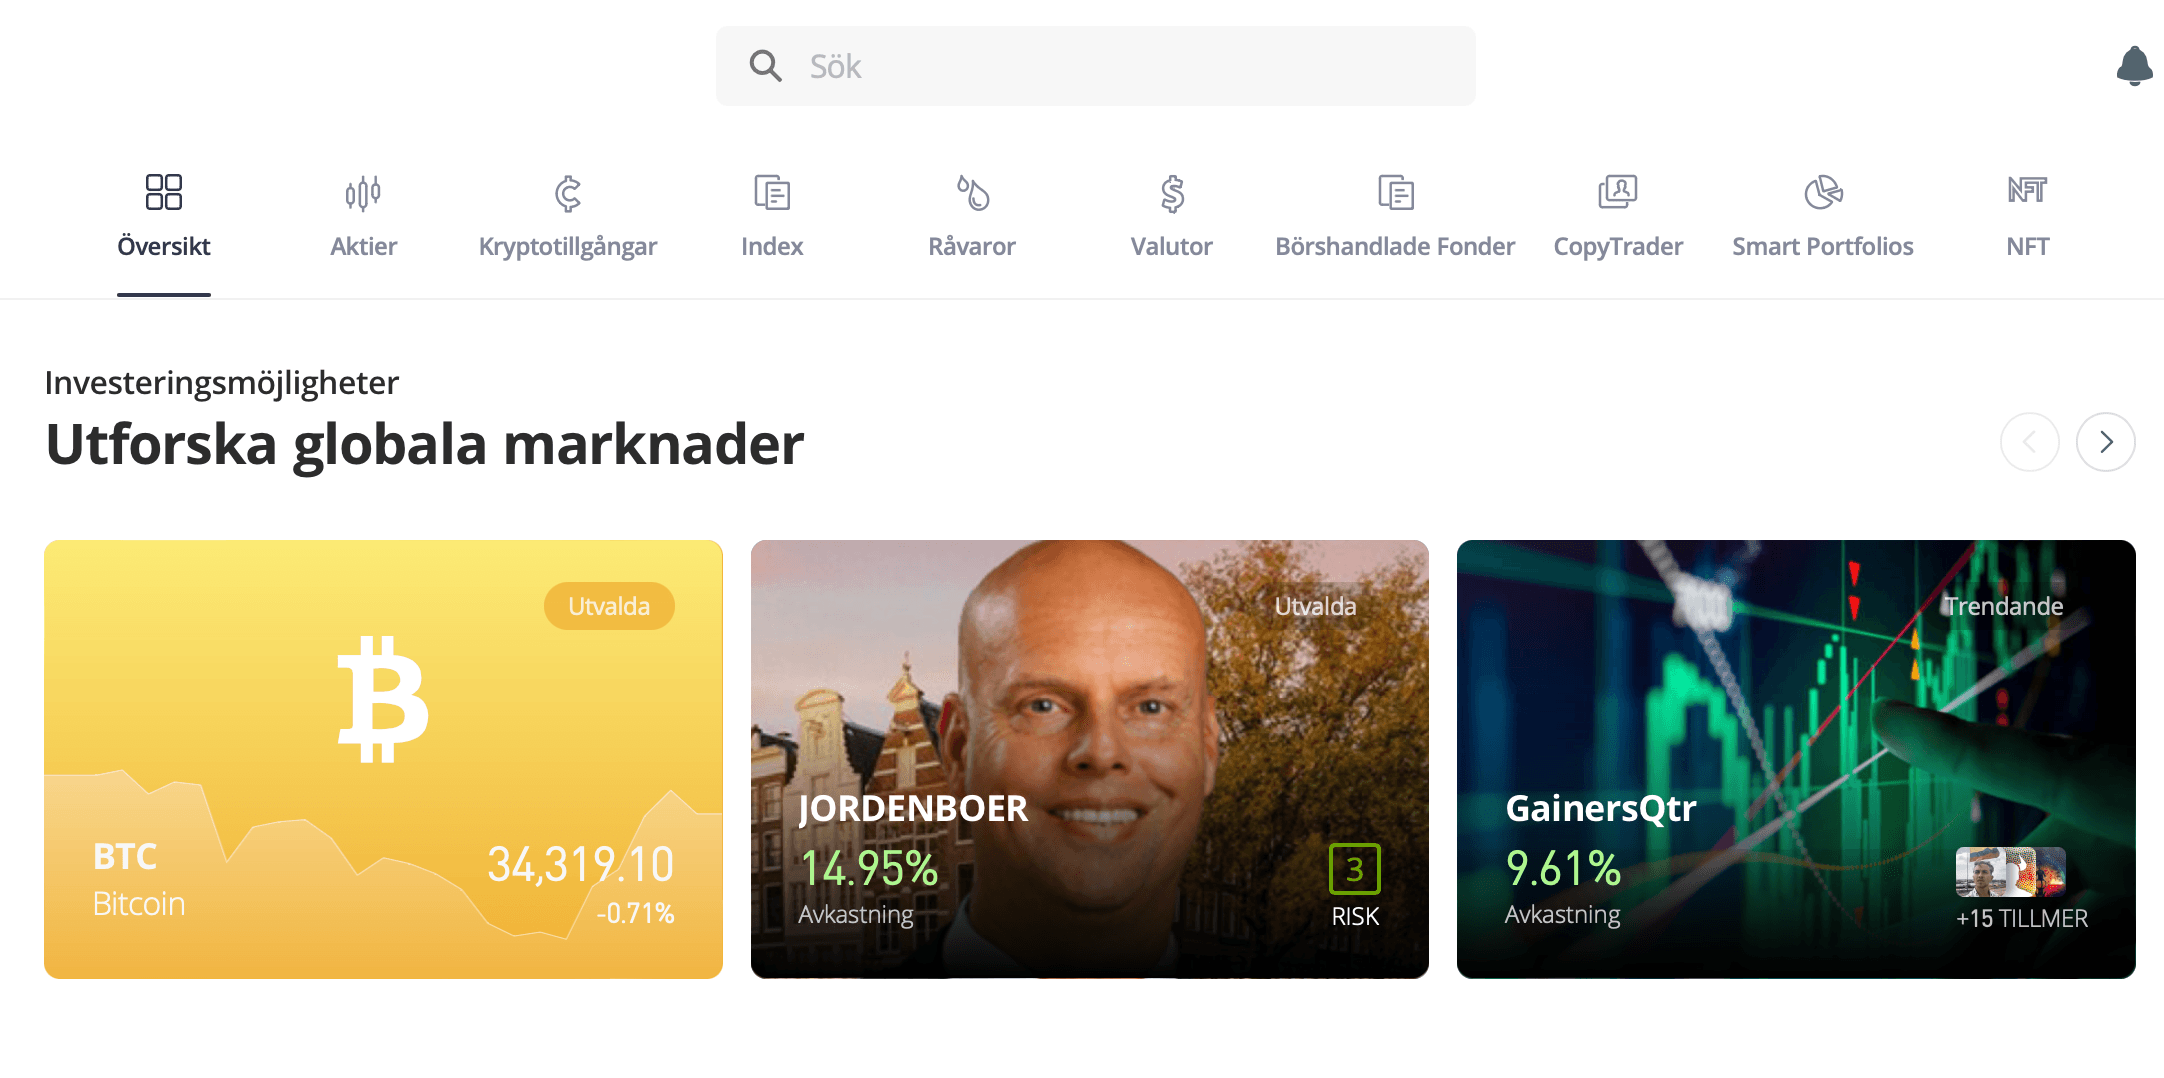
Task: Open the Smart Portfolios pie chart icon
Action: coord(1823,193)
